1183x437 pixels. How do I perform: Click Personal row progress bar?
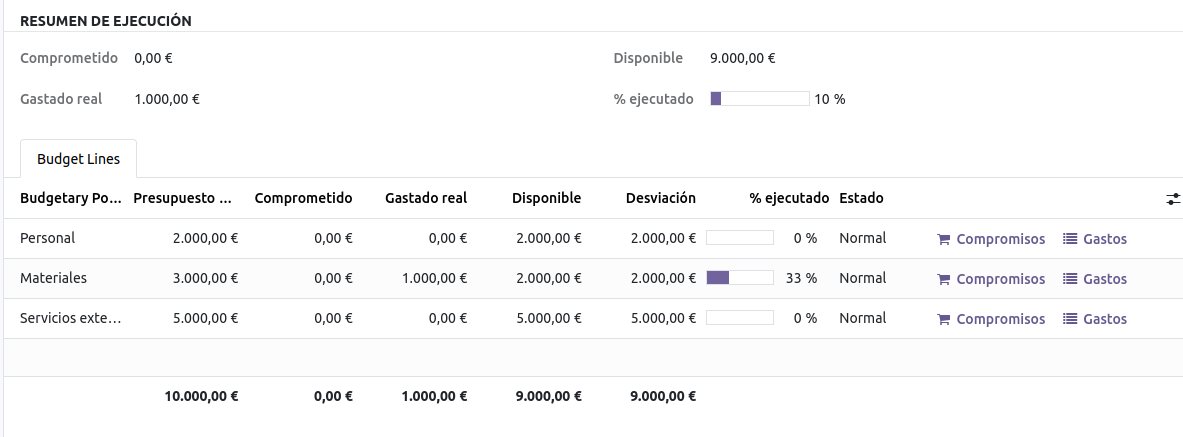pyautogui.click(x=740, y=239)
